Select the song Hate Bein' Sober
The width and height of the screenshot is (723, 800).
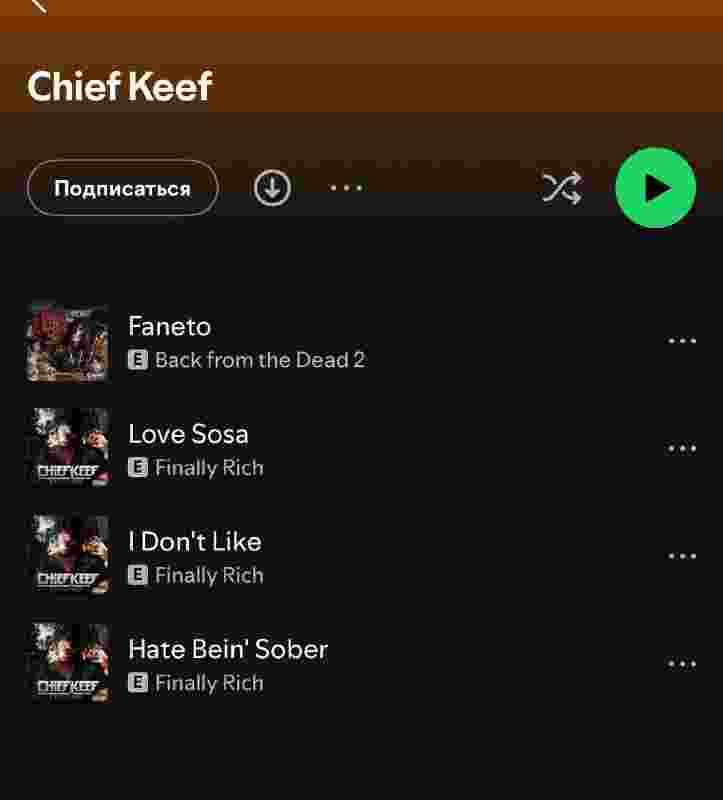click(x=228, y=650)
